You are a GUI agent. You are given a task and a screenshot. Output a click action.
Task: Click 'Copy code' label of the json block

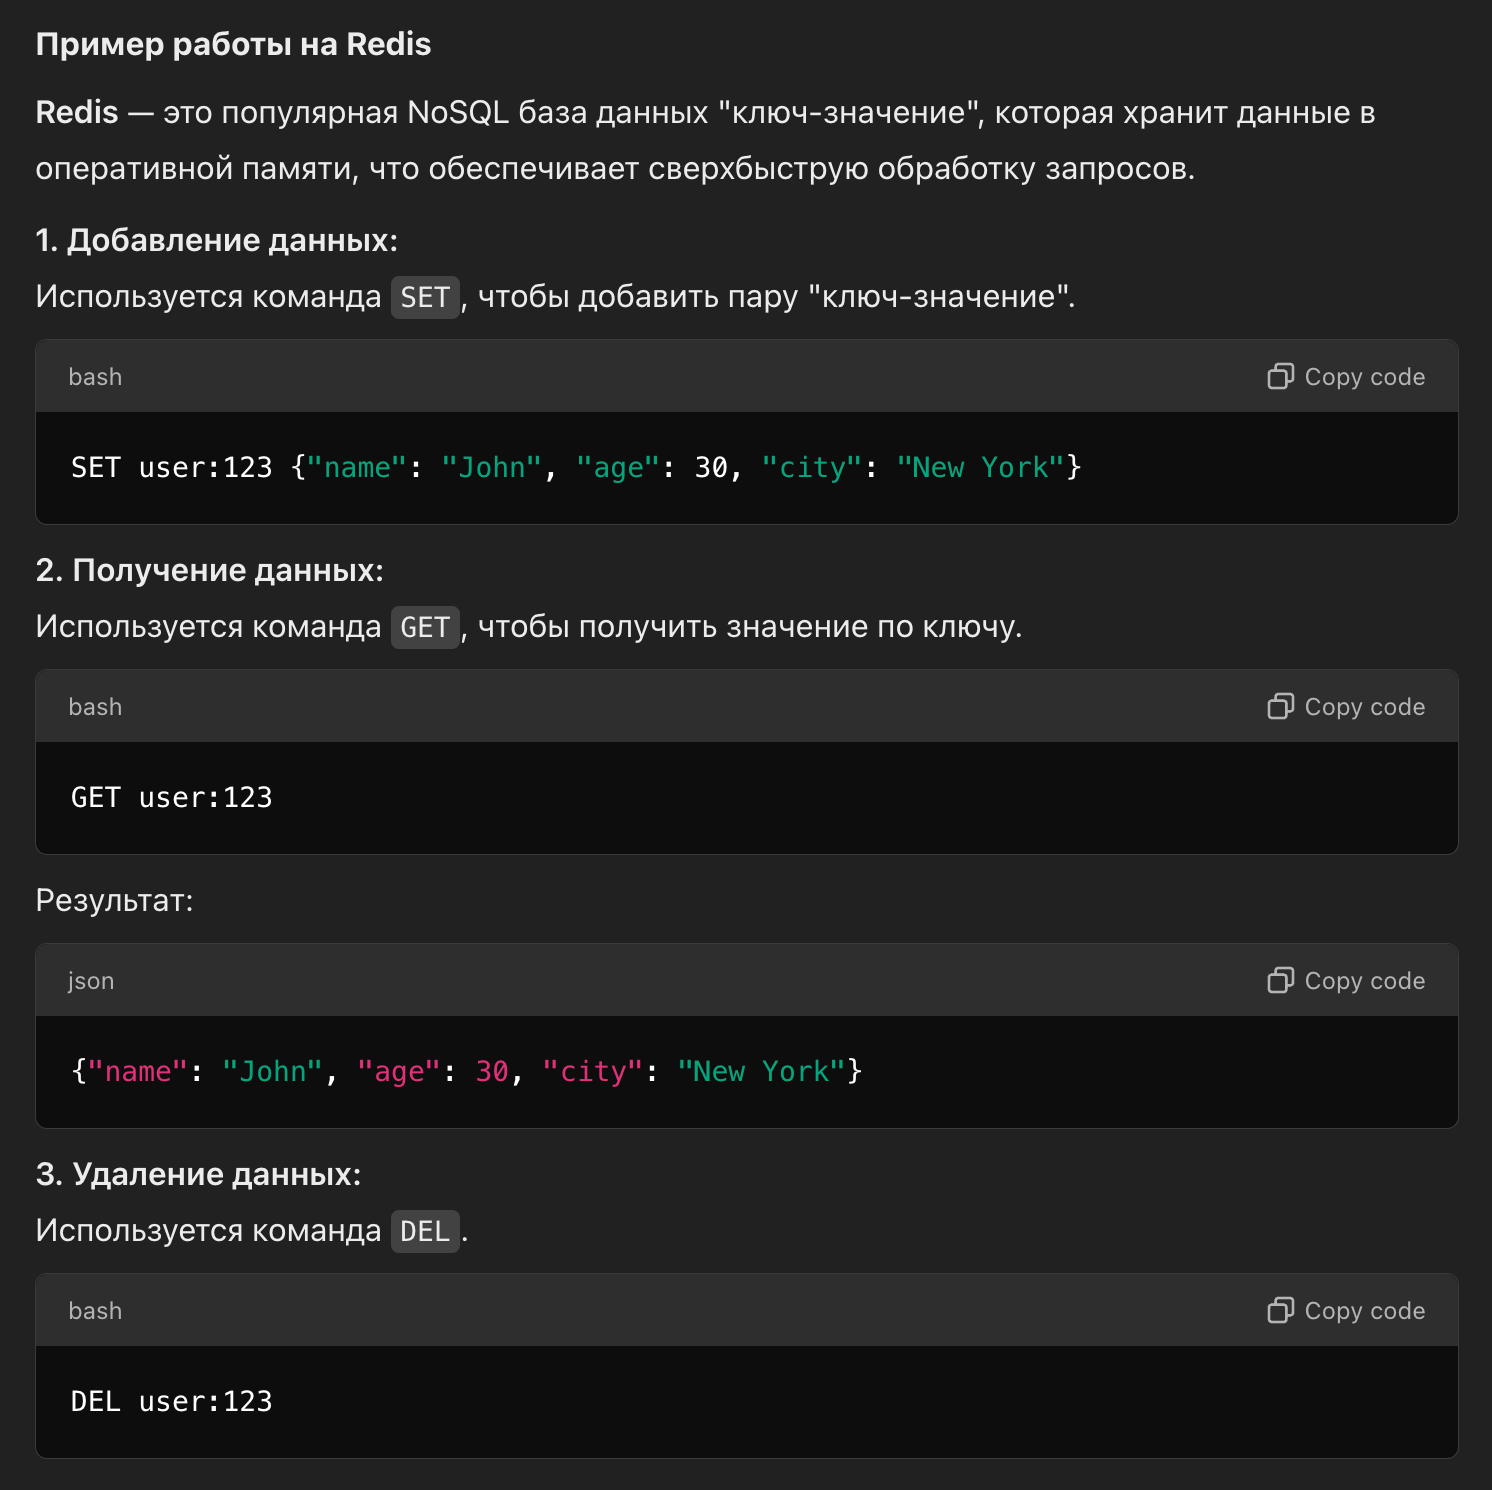(x=1365, y=981)
